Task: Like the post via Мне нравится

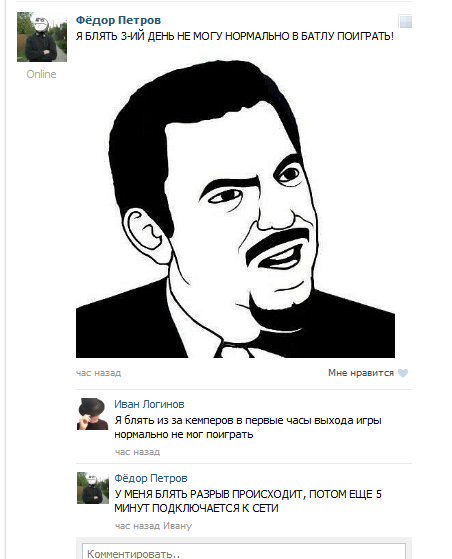Action: click(x=361, y=373)
